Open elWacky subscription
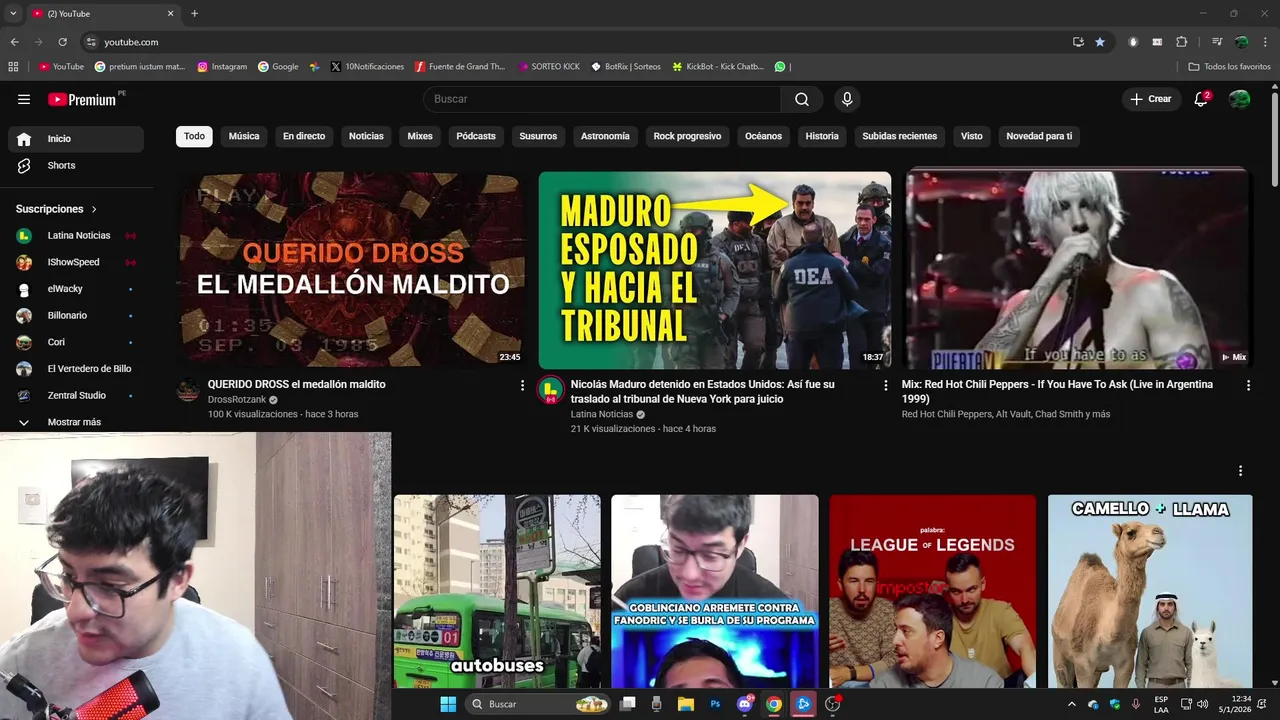Viewport: 1280px width, 720px height. 76,289
